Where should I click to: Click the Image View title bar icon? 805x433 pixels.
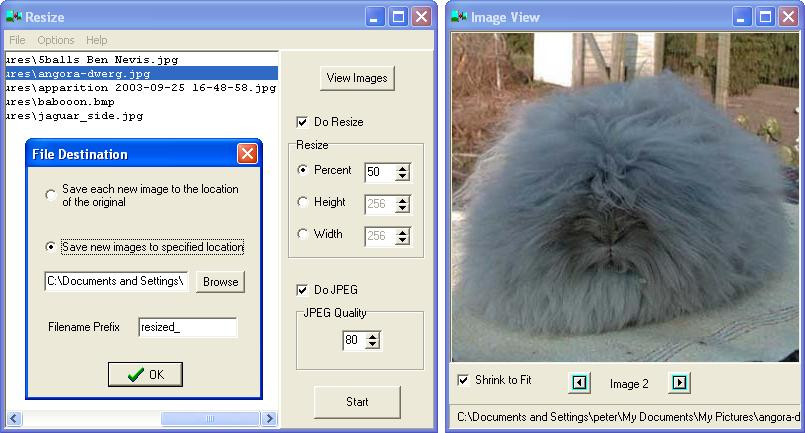[x=459, y=17]
